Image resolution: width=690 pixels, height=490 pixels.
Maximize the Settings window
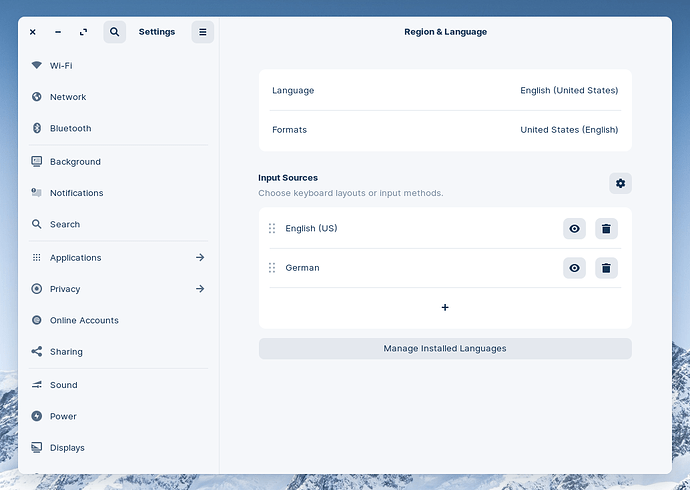tap(83, 32)
